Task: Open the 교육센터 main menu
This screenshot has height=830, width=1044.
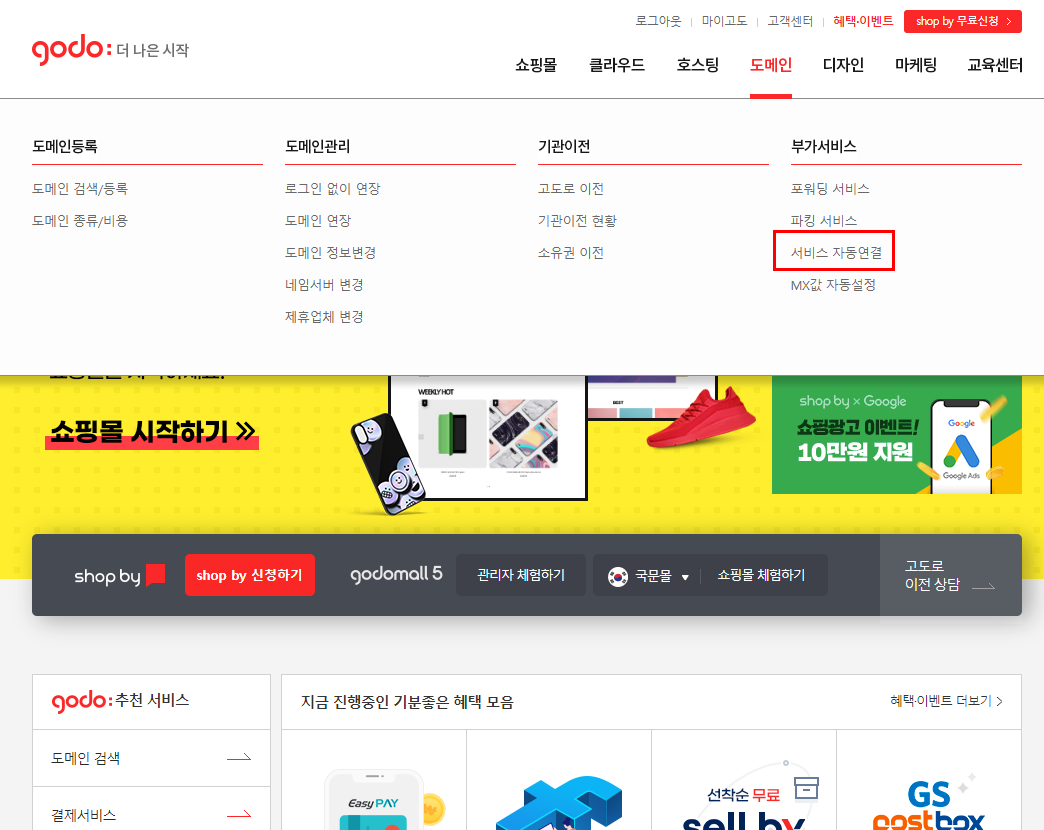Action: (x=995, y=65)
